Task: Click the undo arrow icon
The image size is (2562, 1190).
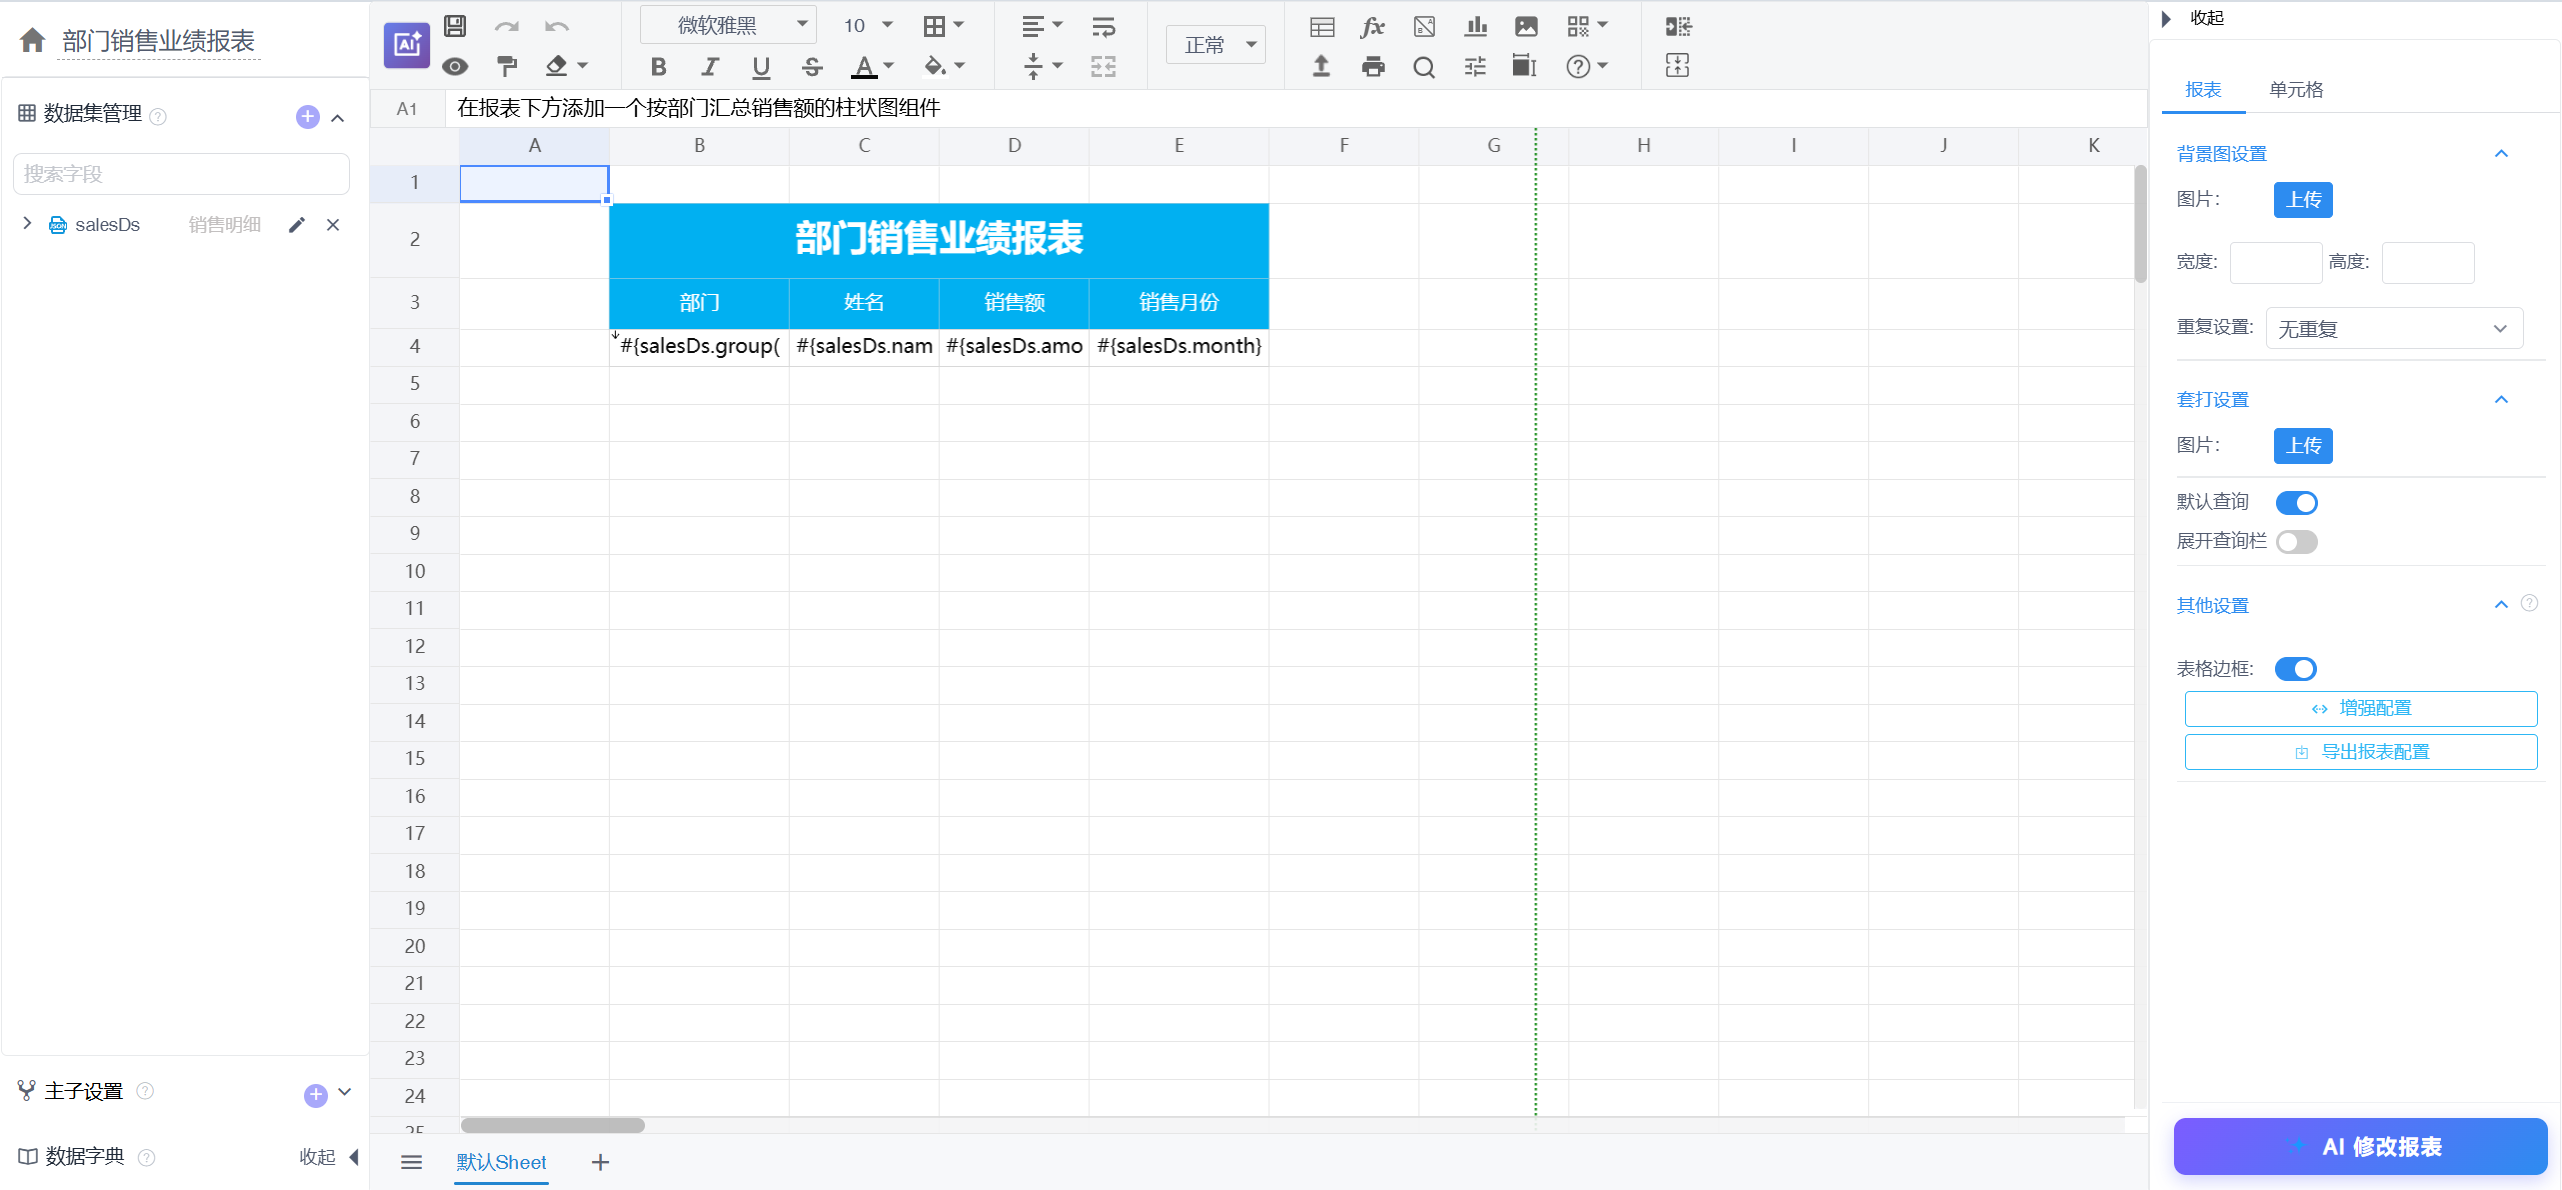Action: [557, 26]
